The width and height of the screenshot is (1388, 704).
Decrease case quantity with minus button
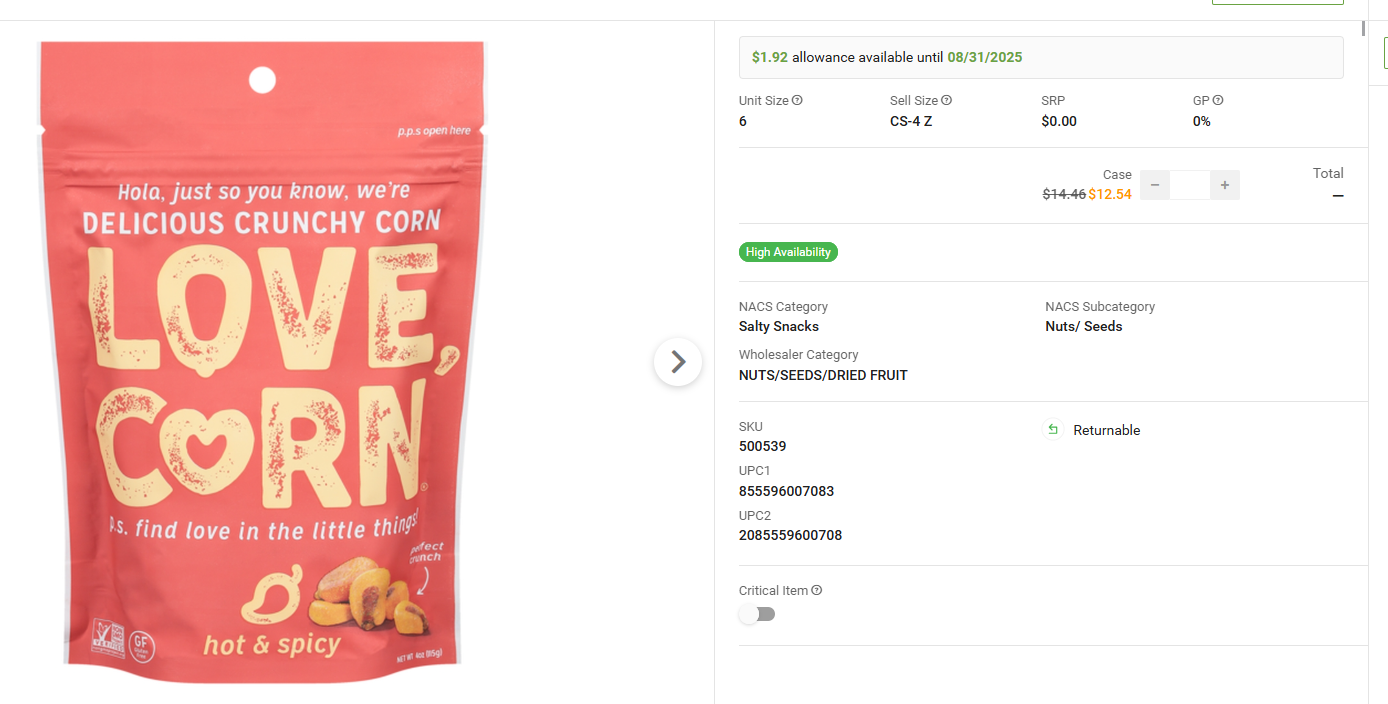(x=1155, y=185)
